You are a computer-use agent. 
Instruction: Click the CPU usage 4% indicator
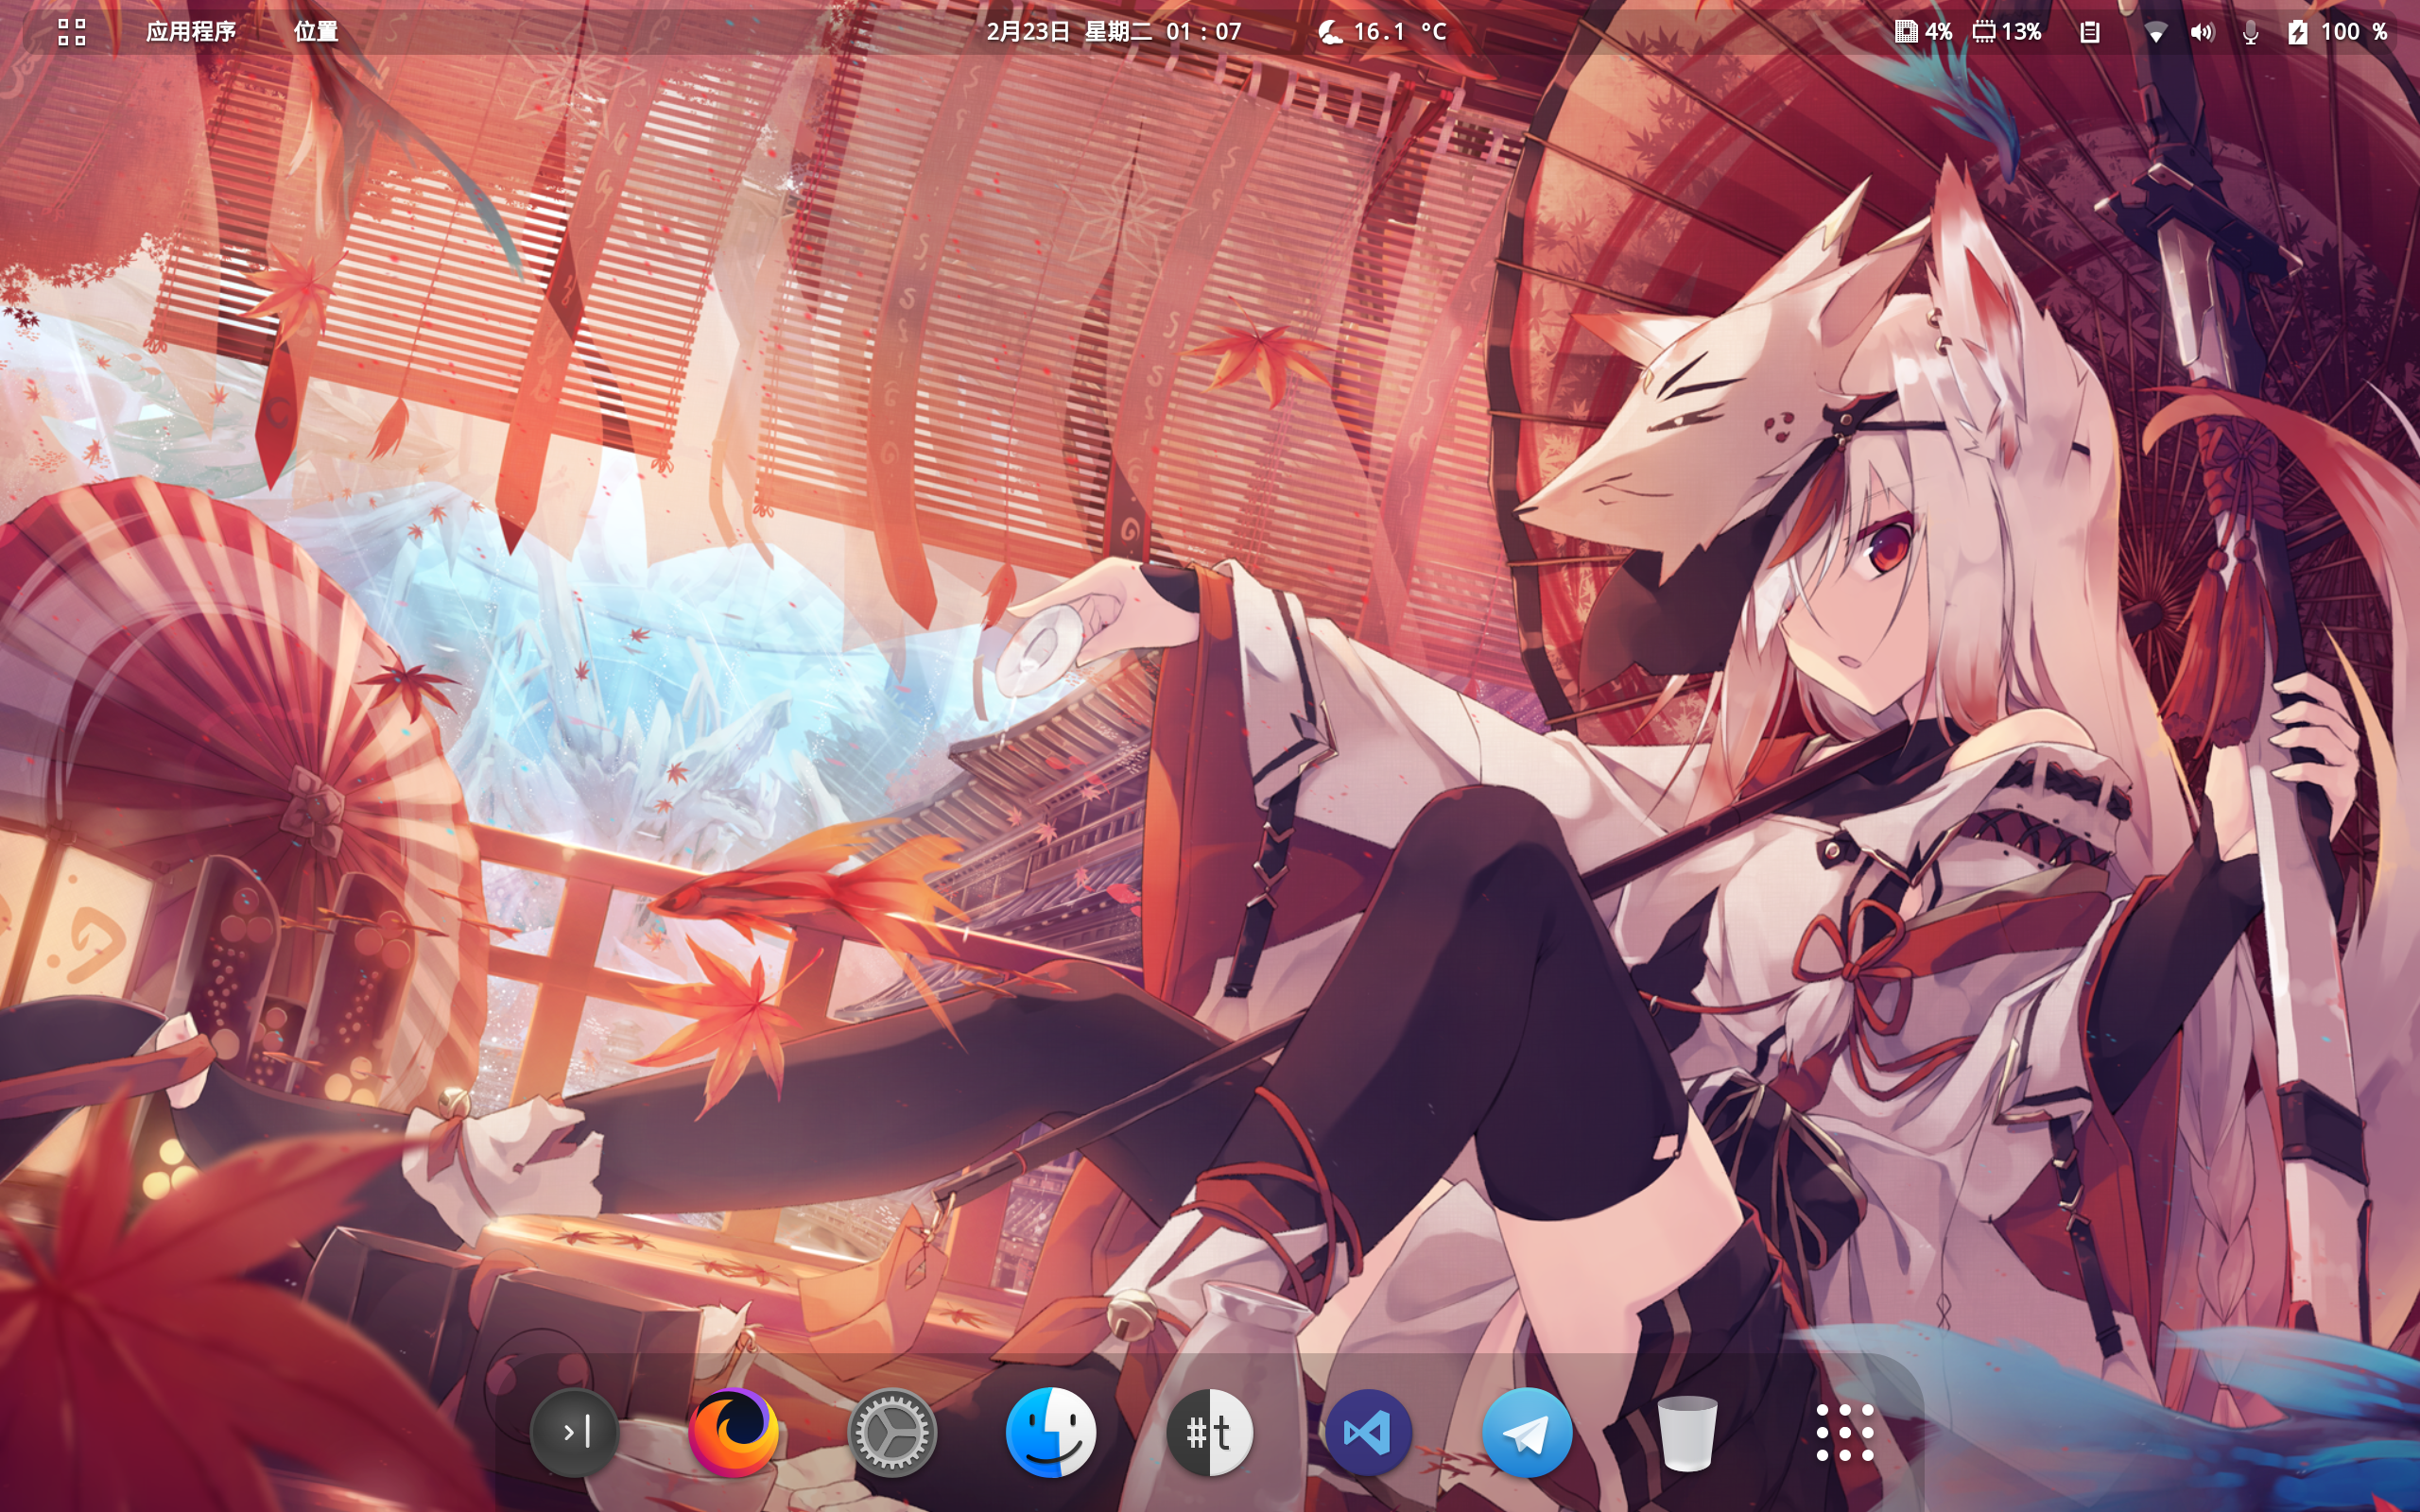coord(1922,32)
